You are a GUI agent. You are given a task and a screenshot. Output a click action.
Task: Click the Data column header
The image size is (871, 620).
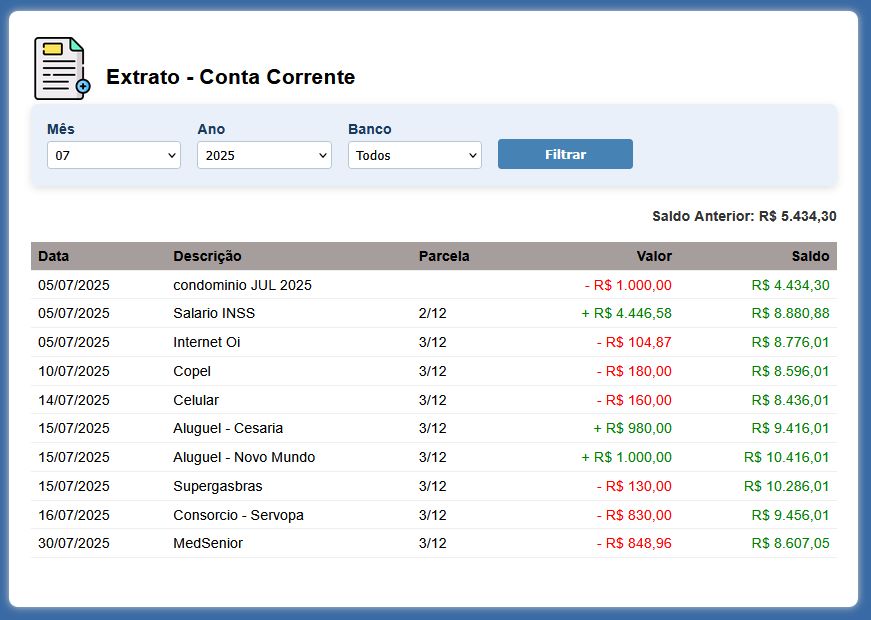click(54, 256)
